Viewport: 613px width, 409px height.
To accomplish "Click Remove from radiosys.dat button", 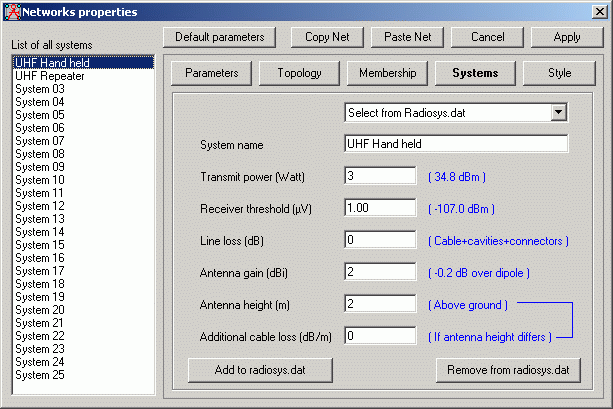I will [508, 370].
